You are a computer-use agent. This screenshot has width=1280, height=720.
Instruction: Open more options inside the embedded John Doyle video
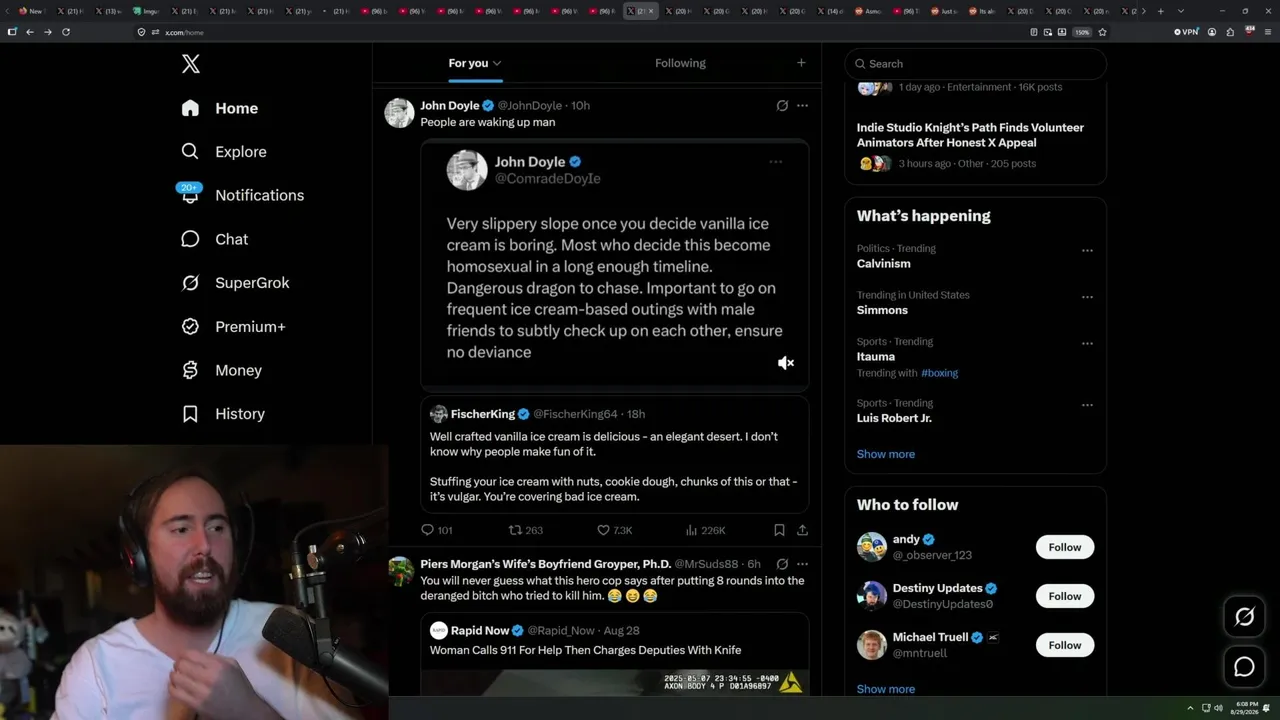(x=775, y=162)
